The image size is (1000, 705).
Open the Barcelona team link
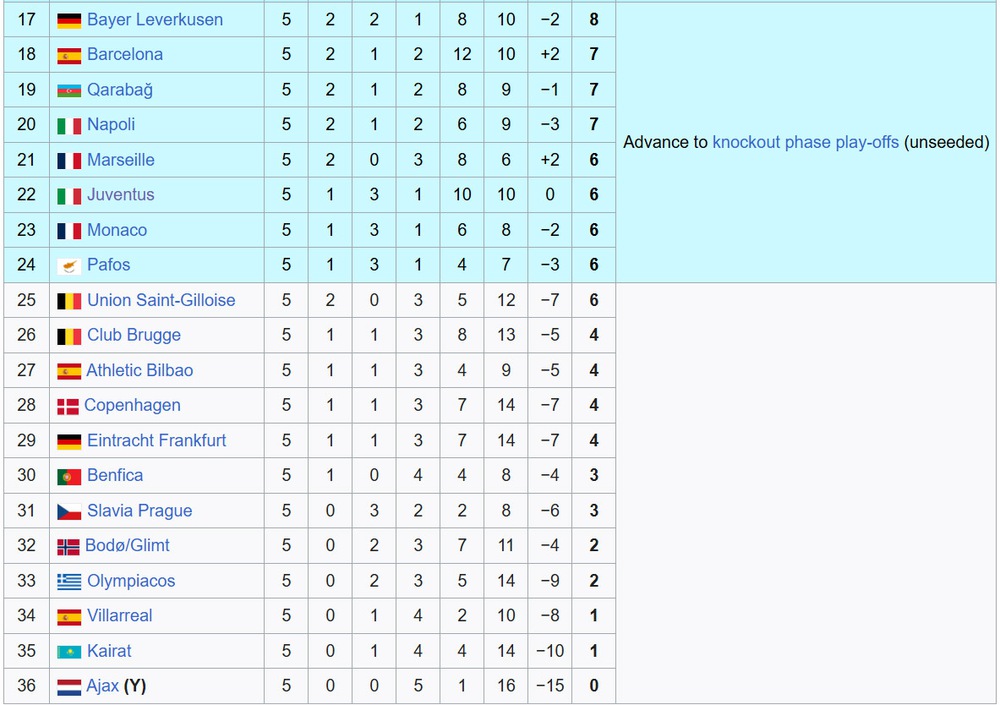coord(125,55)
